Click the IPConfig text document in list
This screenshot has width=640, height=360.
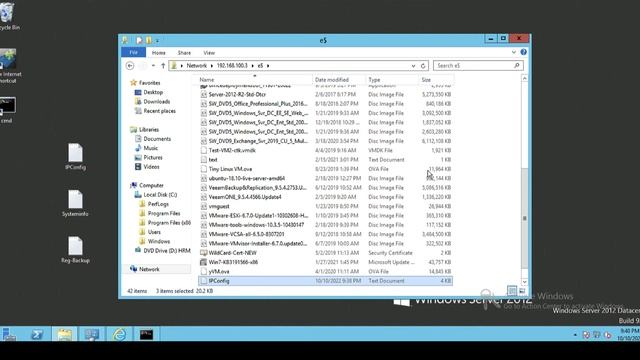point(325,281)
